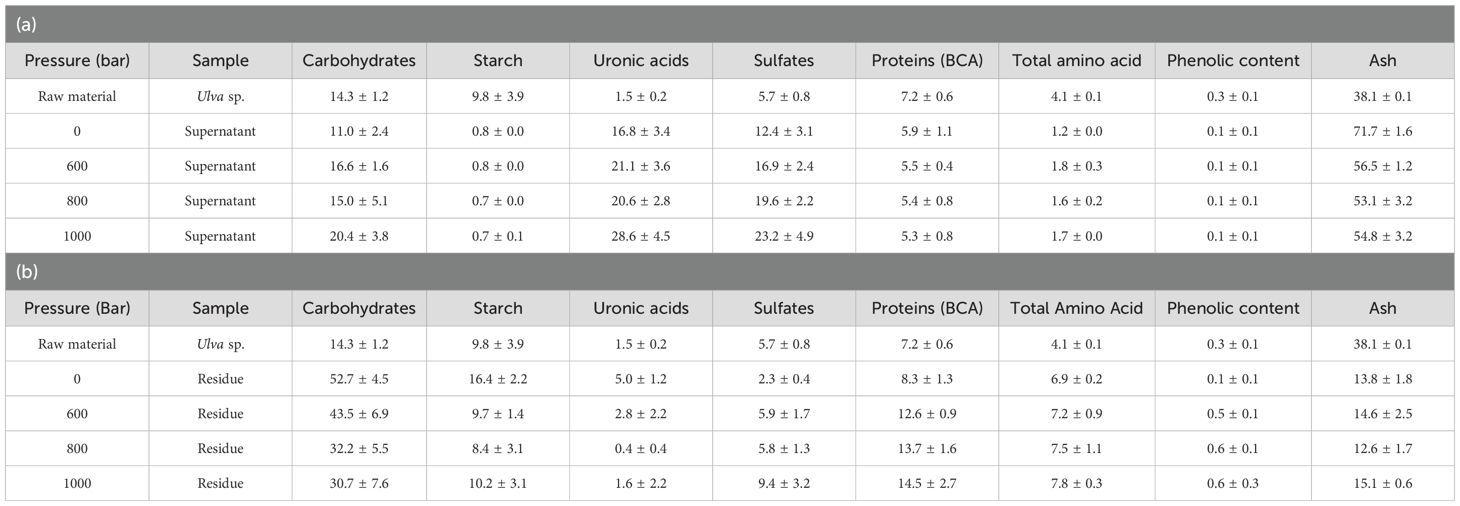
Task: Click the 23.2 ± 4.9 sulfates cell
Action: [784, 237]
